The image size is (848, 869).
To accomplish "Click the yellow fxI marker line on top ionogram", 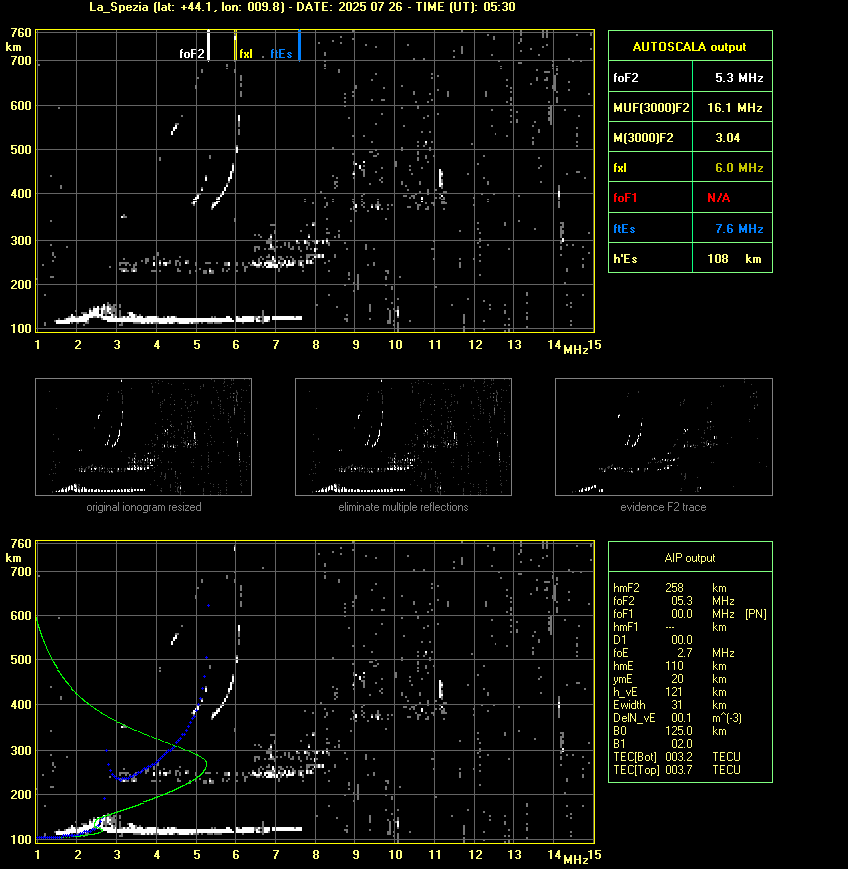I will coord(236,45).
